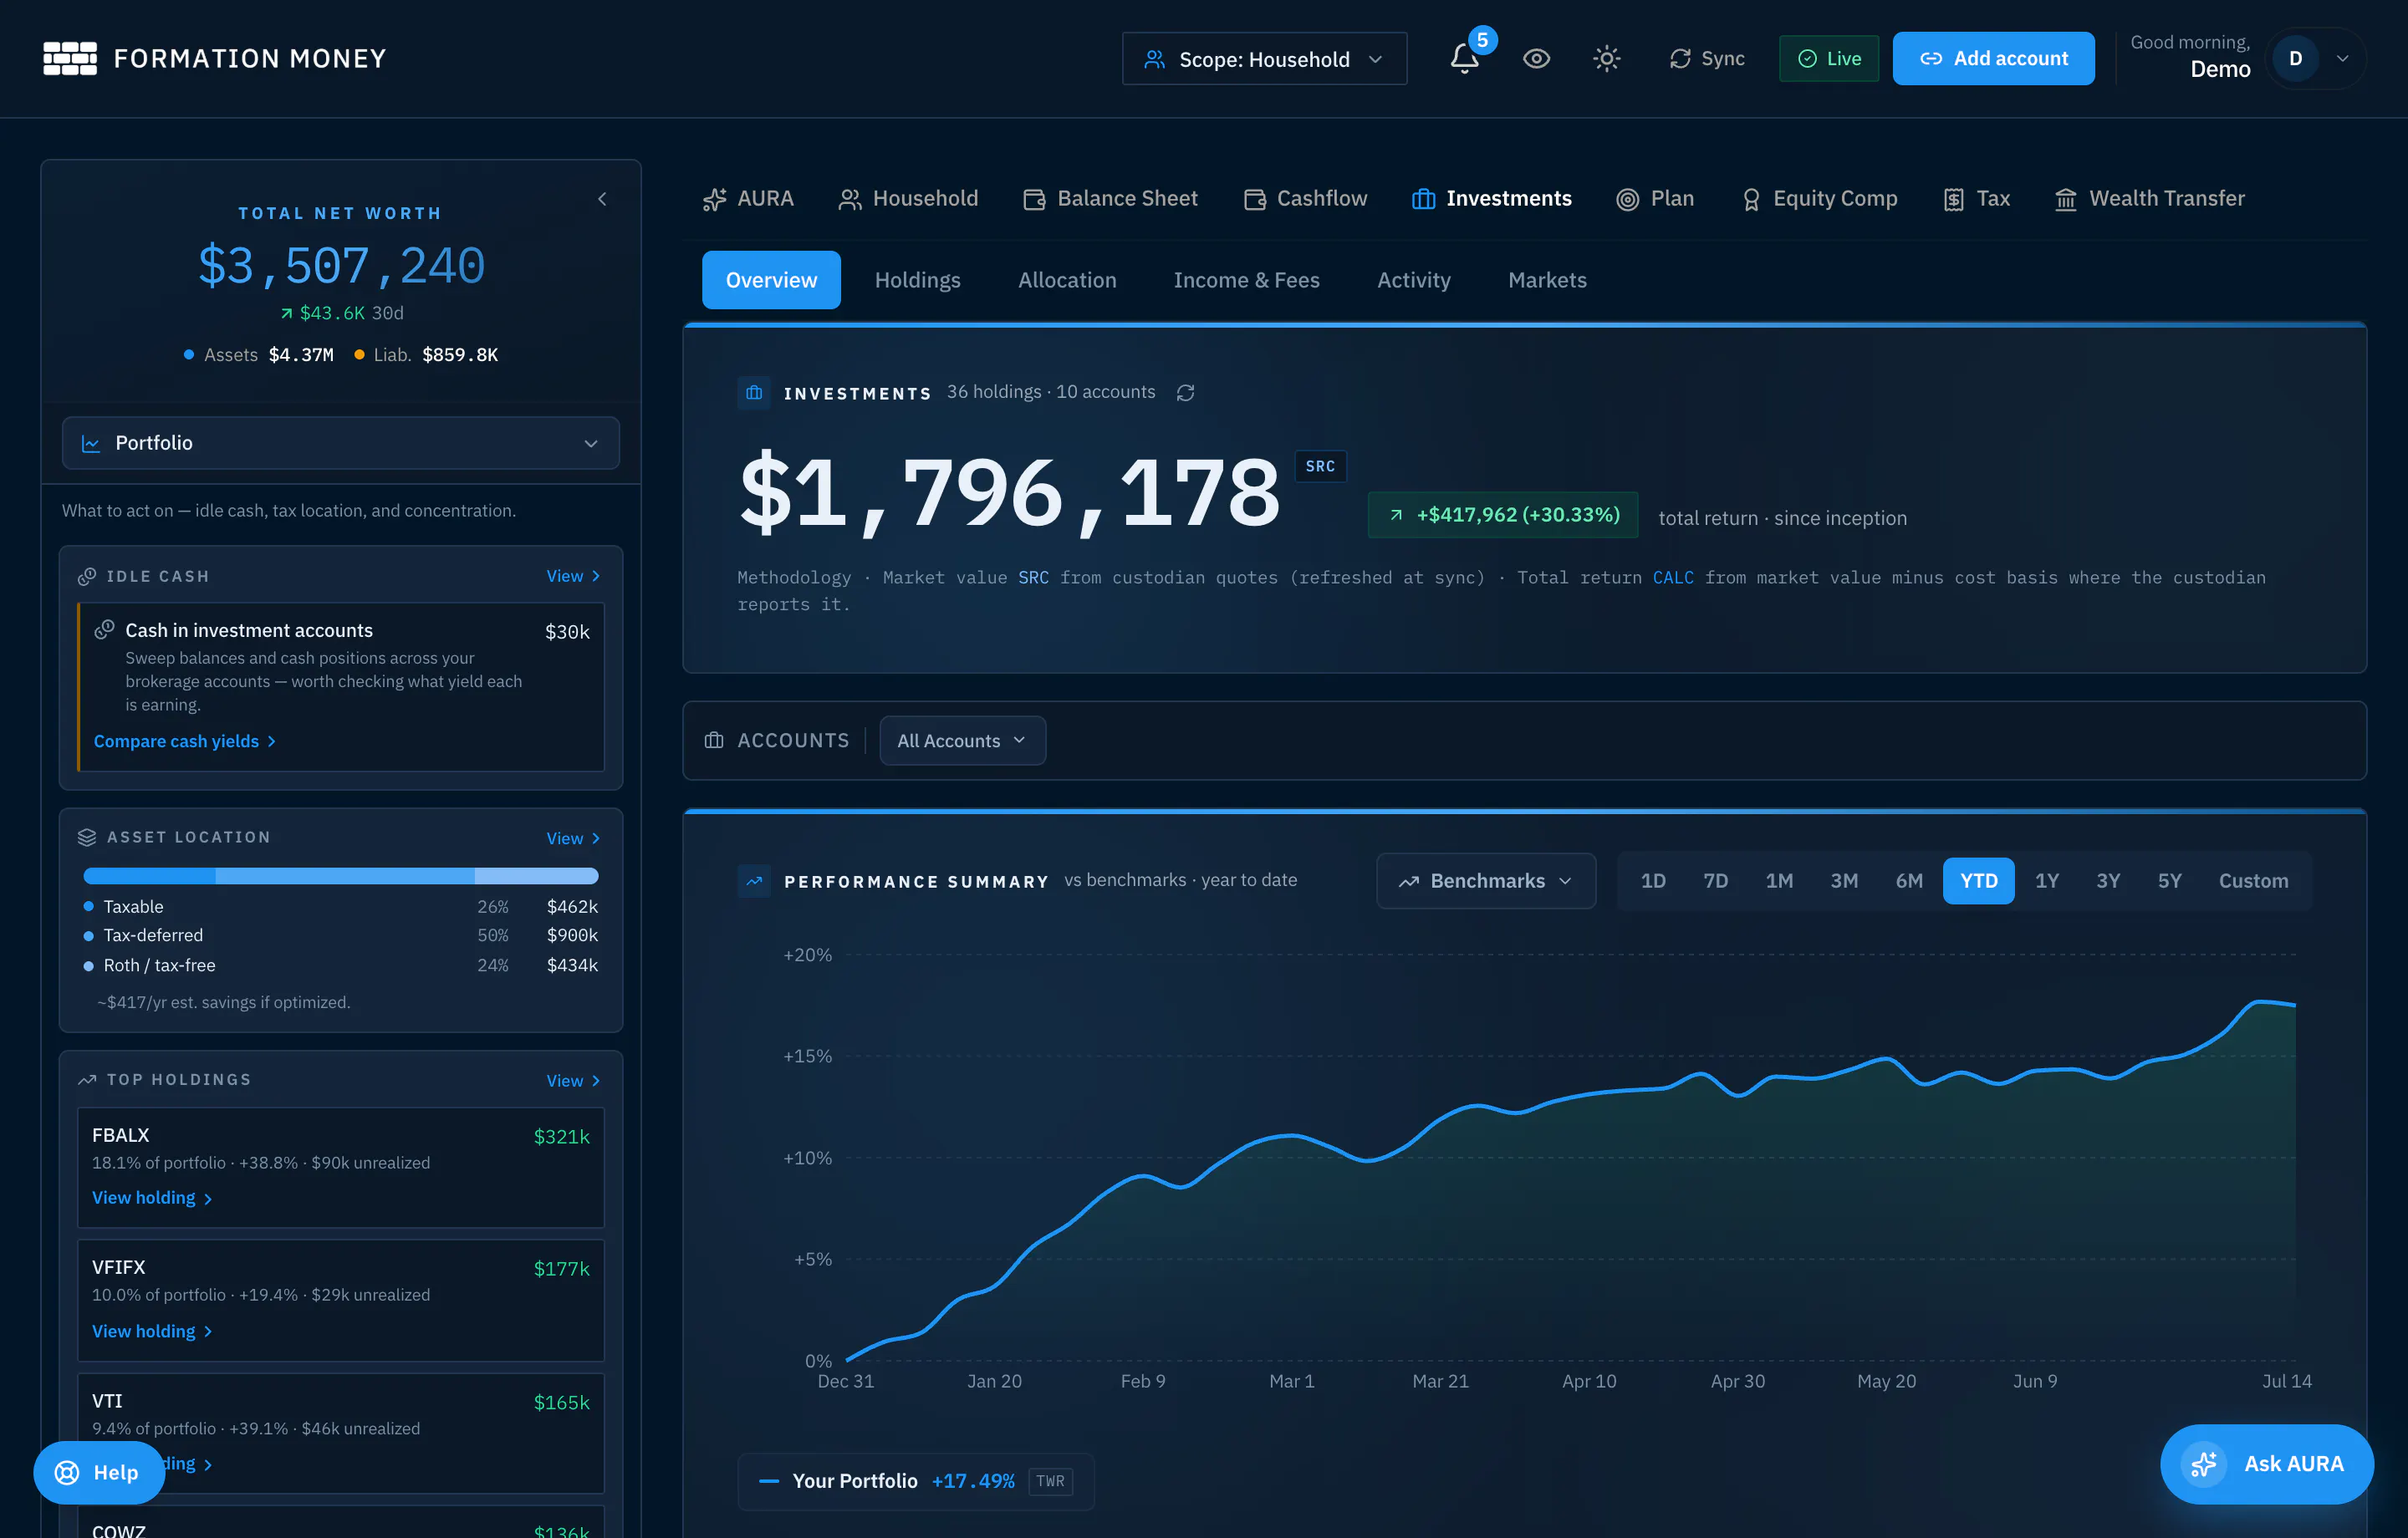The height and width of the screenshot is (1538, 2408).
Task: Click the Taxable legend dot
Action: 88,907
